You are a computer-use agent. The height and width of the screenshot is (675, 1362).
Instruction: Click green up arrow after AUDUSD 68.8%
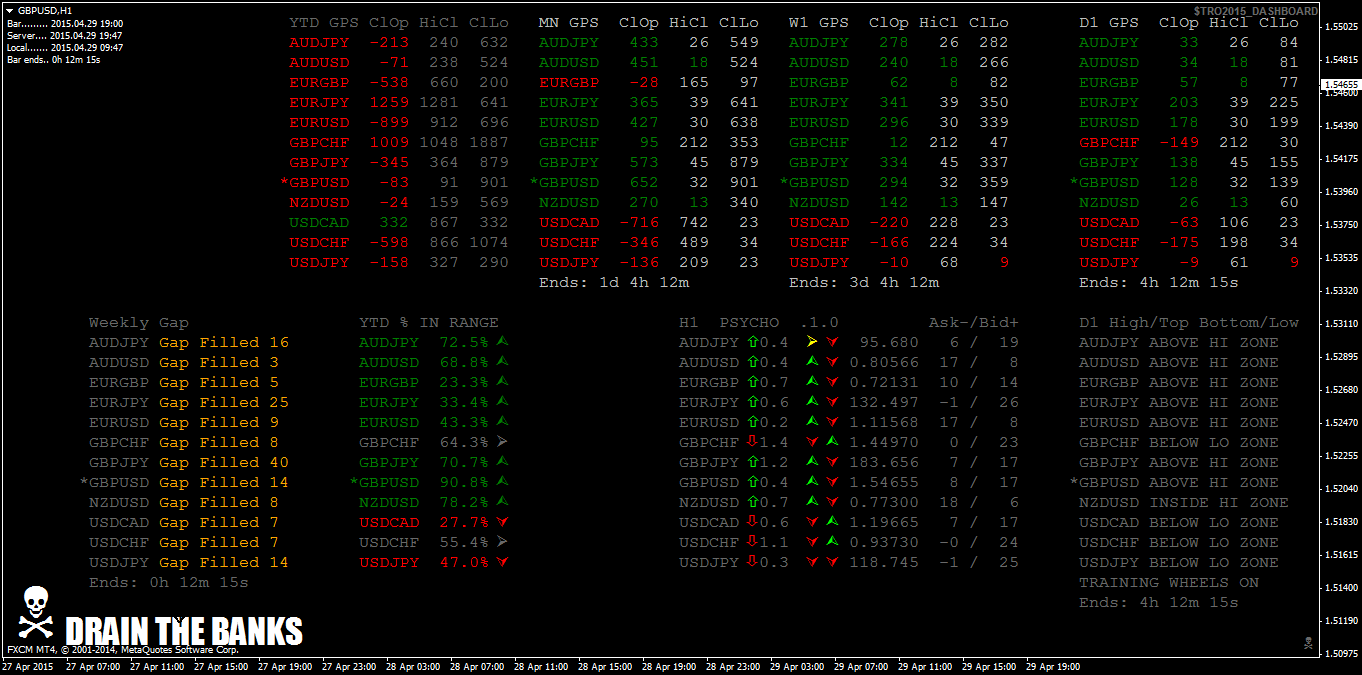(502, 362)
